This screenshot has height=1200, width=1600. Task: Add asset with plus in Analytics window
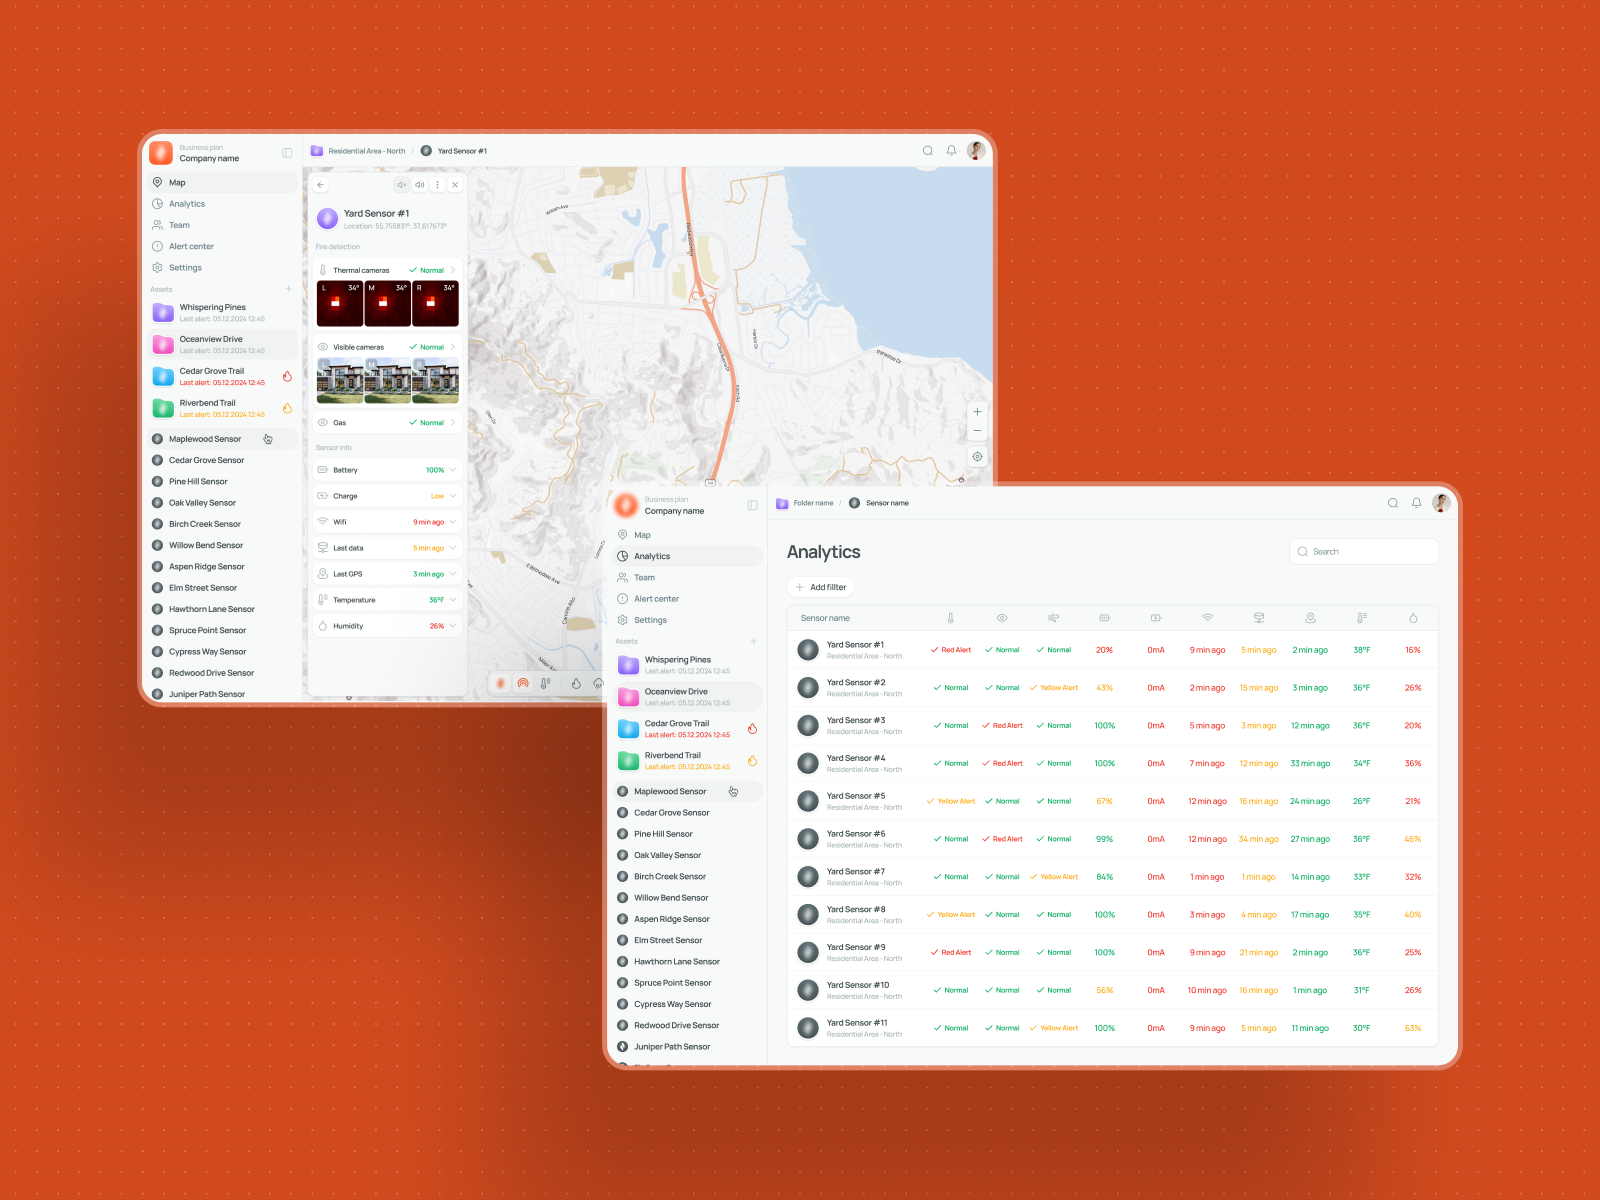[754, 641]
